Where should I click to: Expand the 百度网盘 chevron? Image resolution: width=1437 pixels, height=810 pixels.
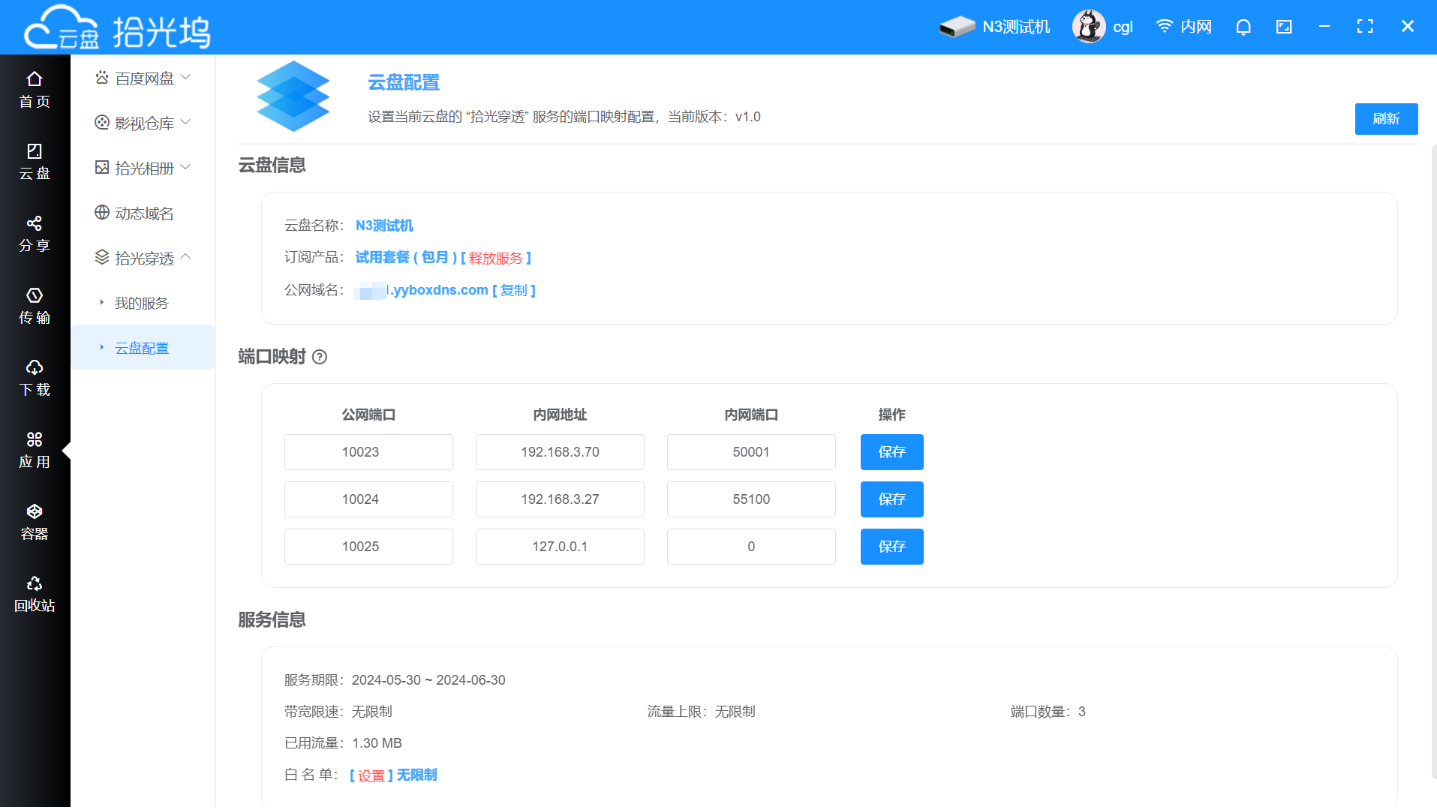coord(185,77)
